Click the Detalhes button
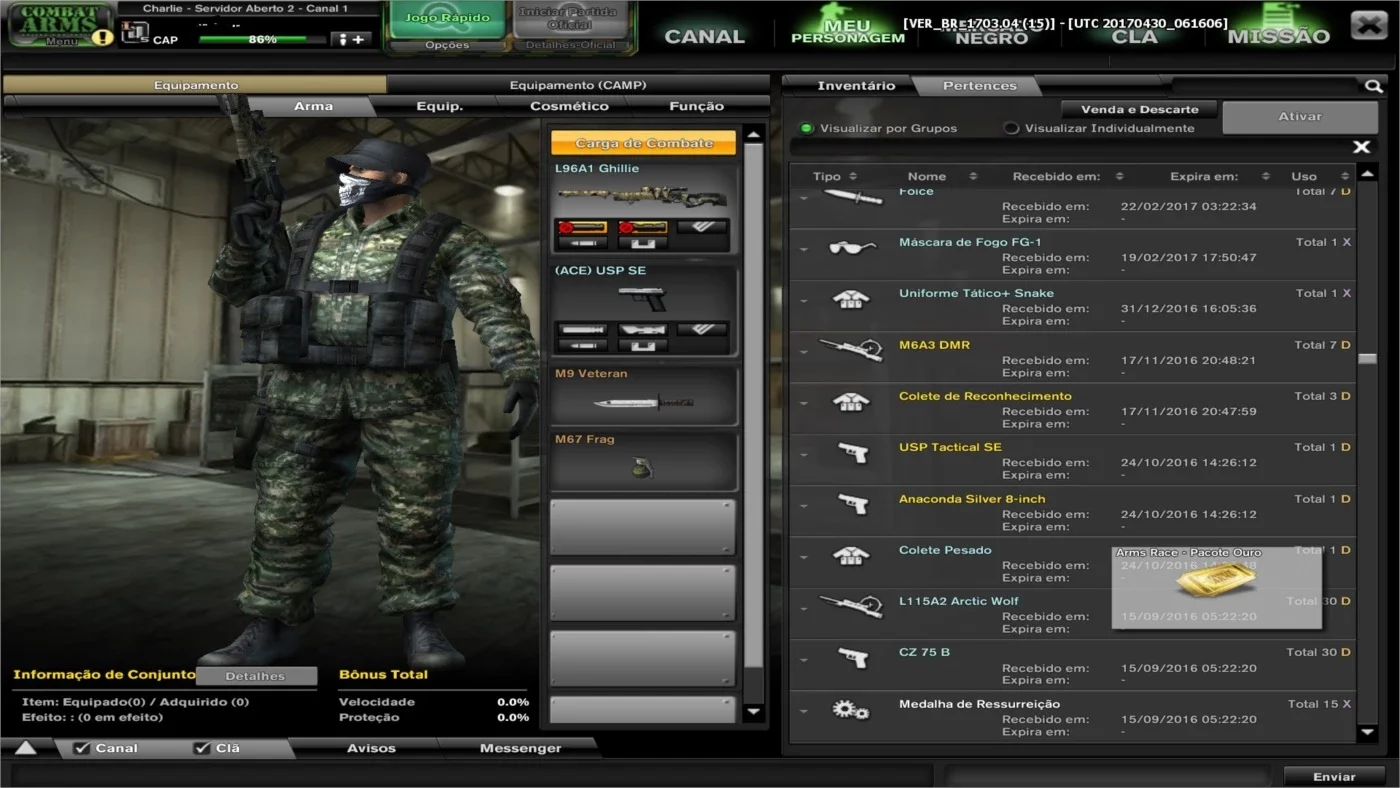 click(255, 676)
